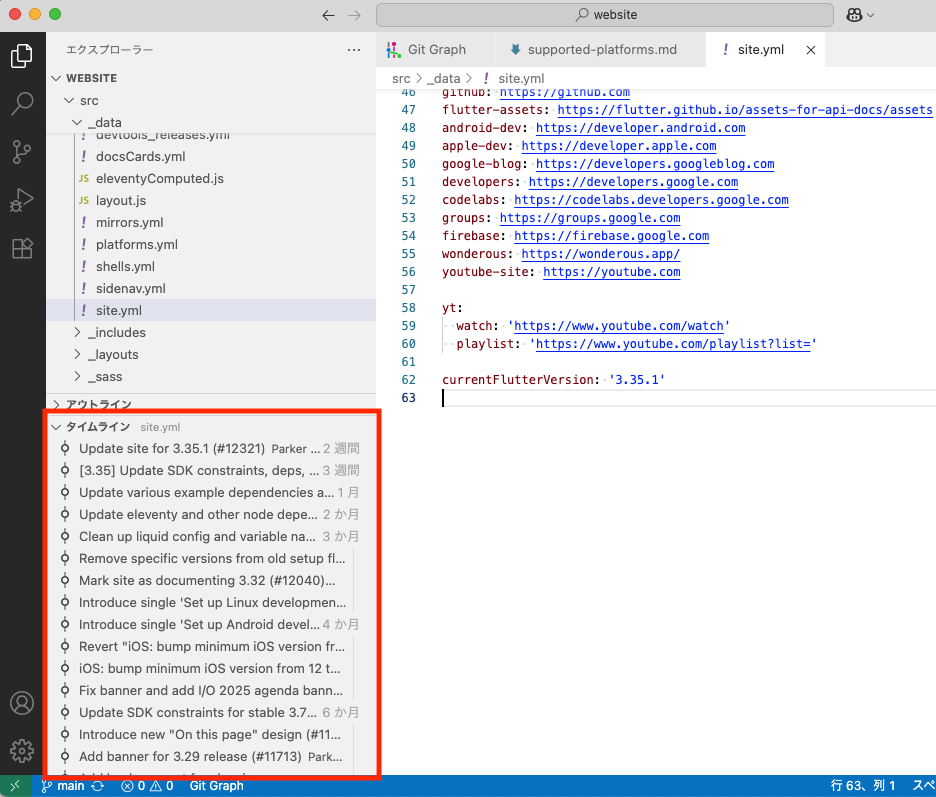Open the Extensions view
The height and width of the screenshot is (797, 936).
coord(22,248)
